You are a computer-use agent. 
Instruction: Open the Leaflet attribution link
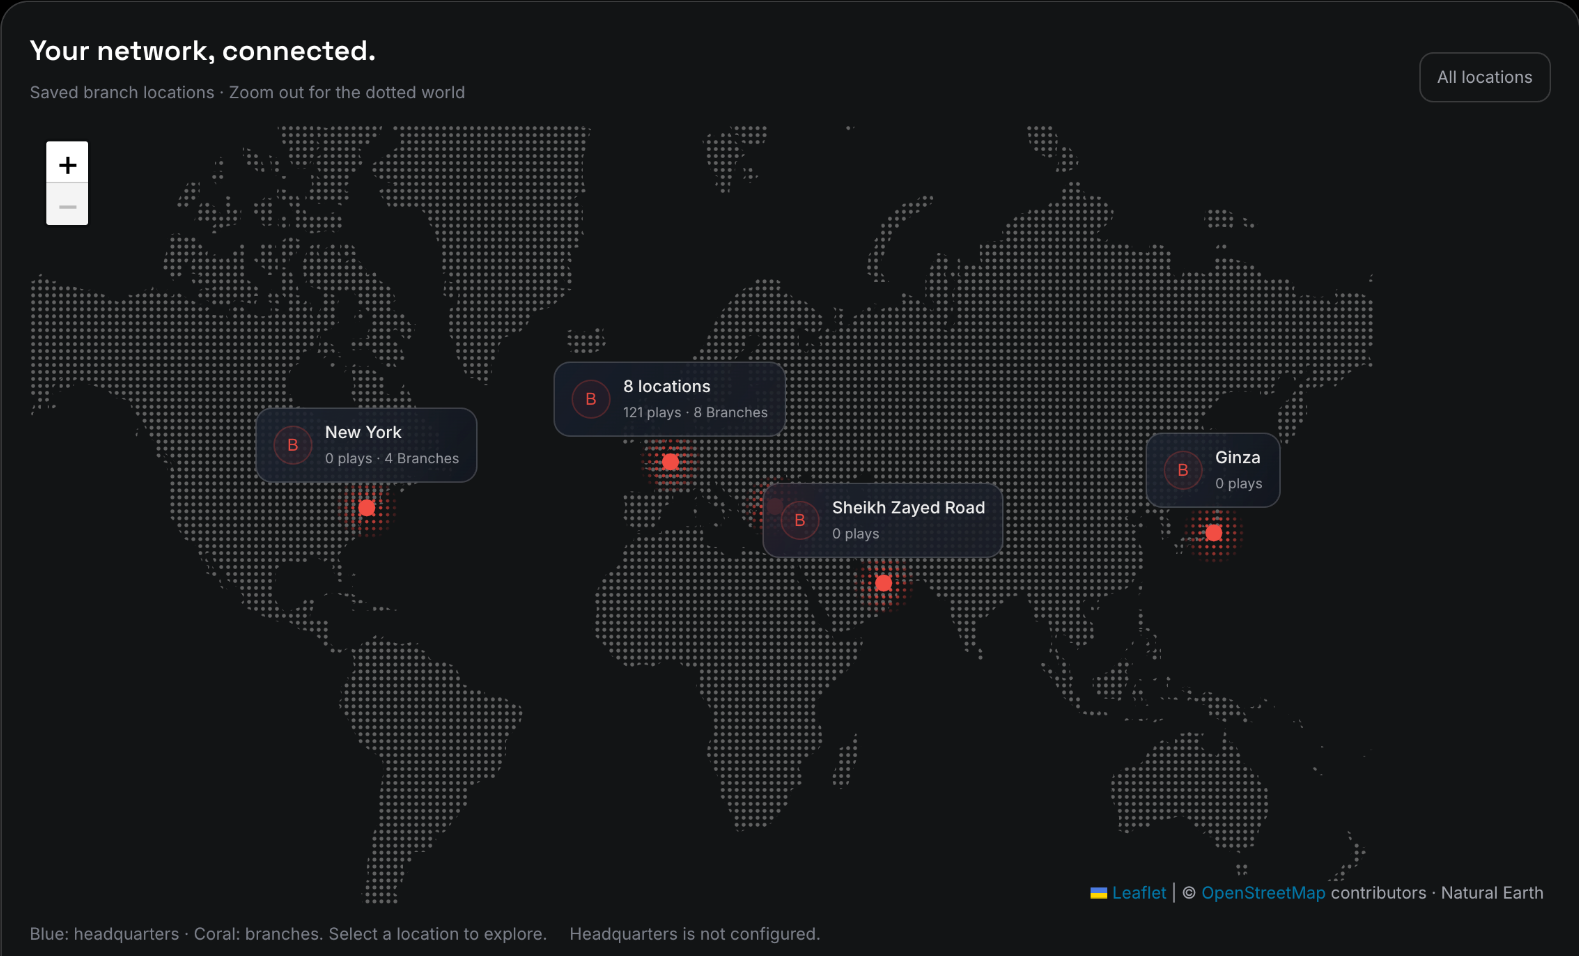(1139, 893)
